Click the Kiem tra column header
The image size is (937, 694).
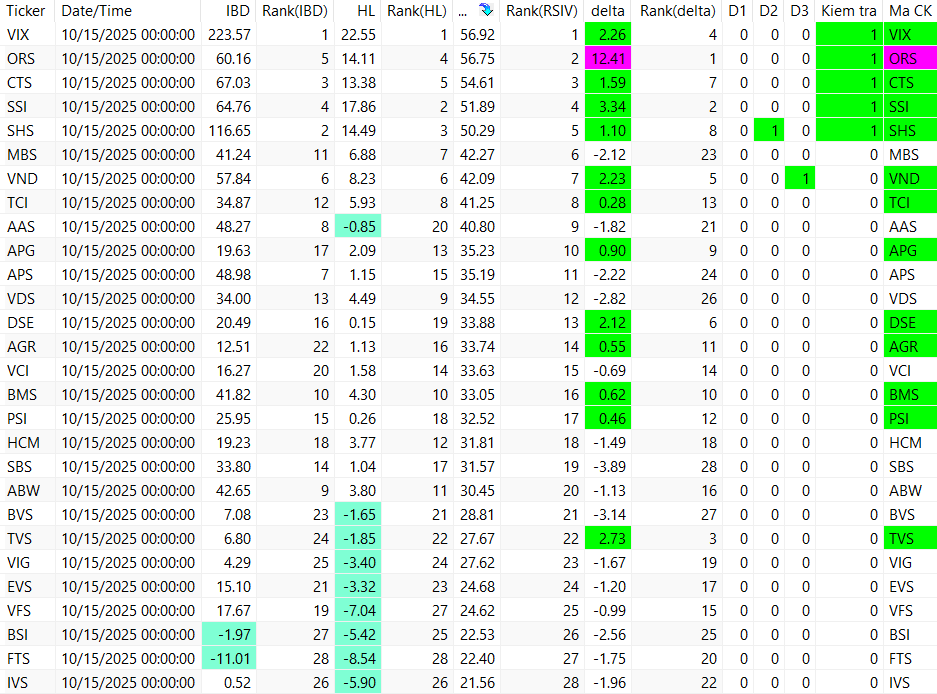tap(849, 11)
